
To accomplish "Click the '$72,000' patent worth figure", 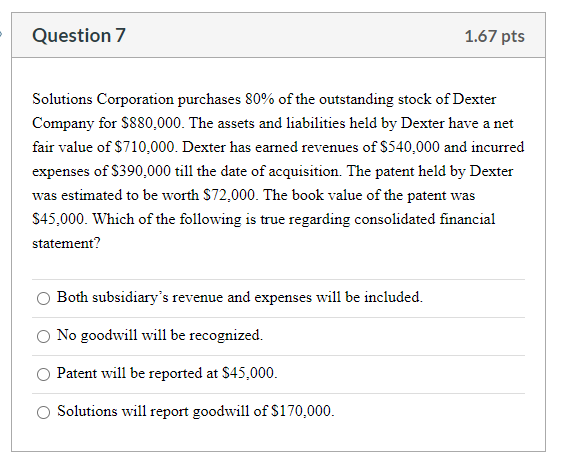I will click(x=229, y=195).
